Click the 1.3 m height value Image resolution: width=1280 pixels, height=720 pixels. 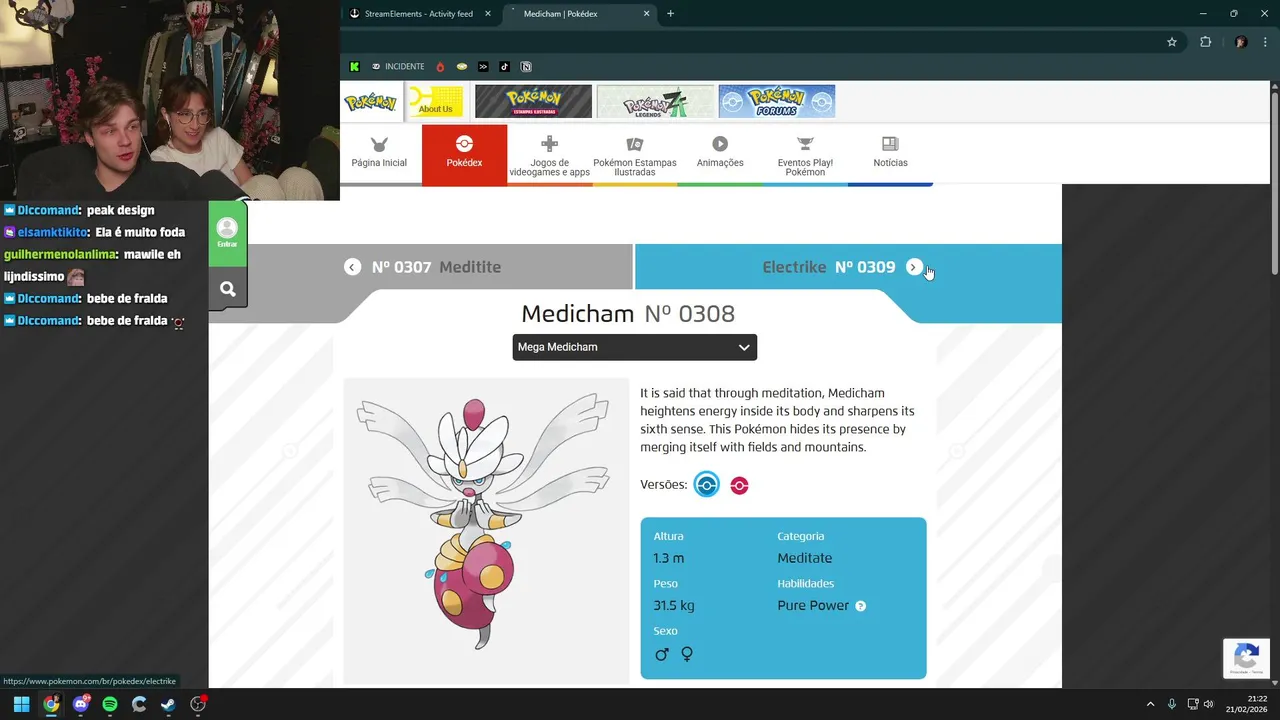pyautogui.click(x=669, y=558)
